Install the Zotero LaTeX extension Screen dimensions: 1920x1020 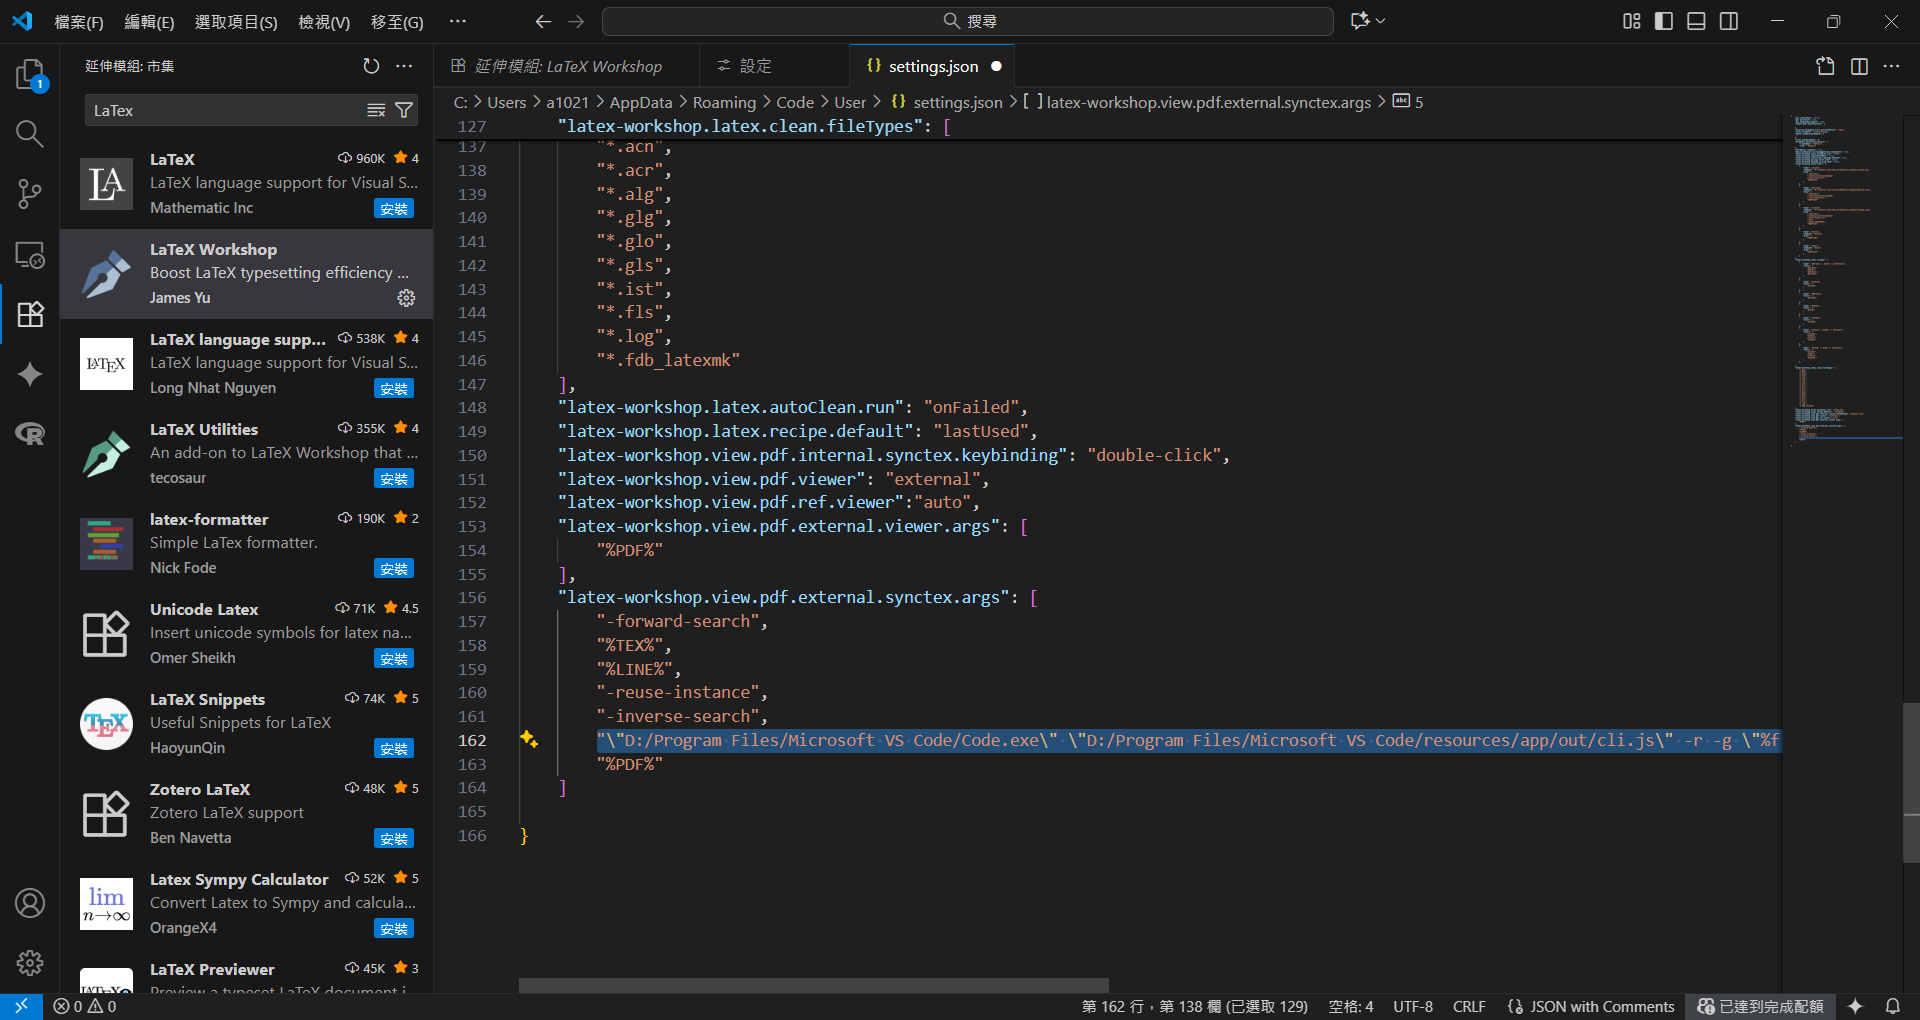394,839
